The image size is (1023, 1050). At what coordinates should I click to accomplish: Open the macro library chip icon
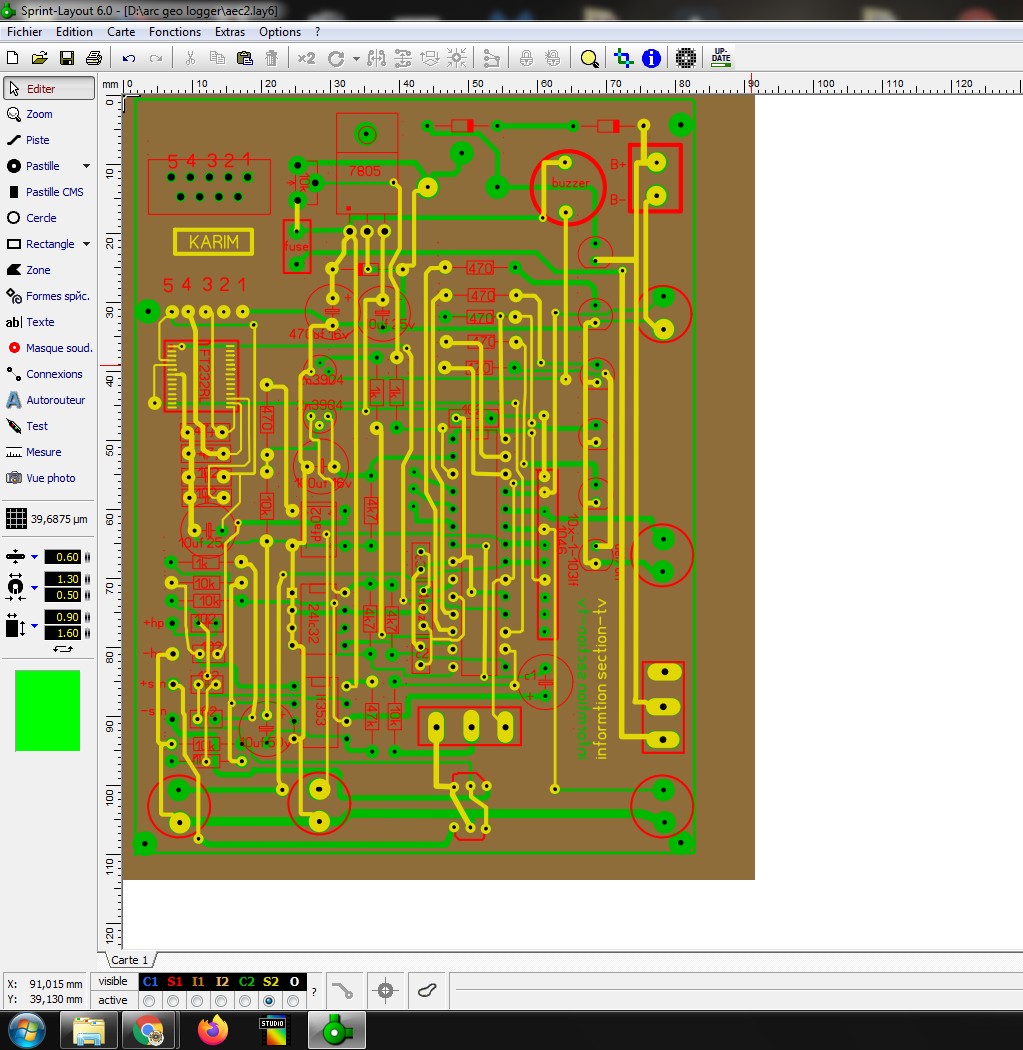[686, 58]
